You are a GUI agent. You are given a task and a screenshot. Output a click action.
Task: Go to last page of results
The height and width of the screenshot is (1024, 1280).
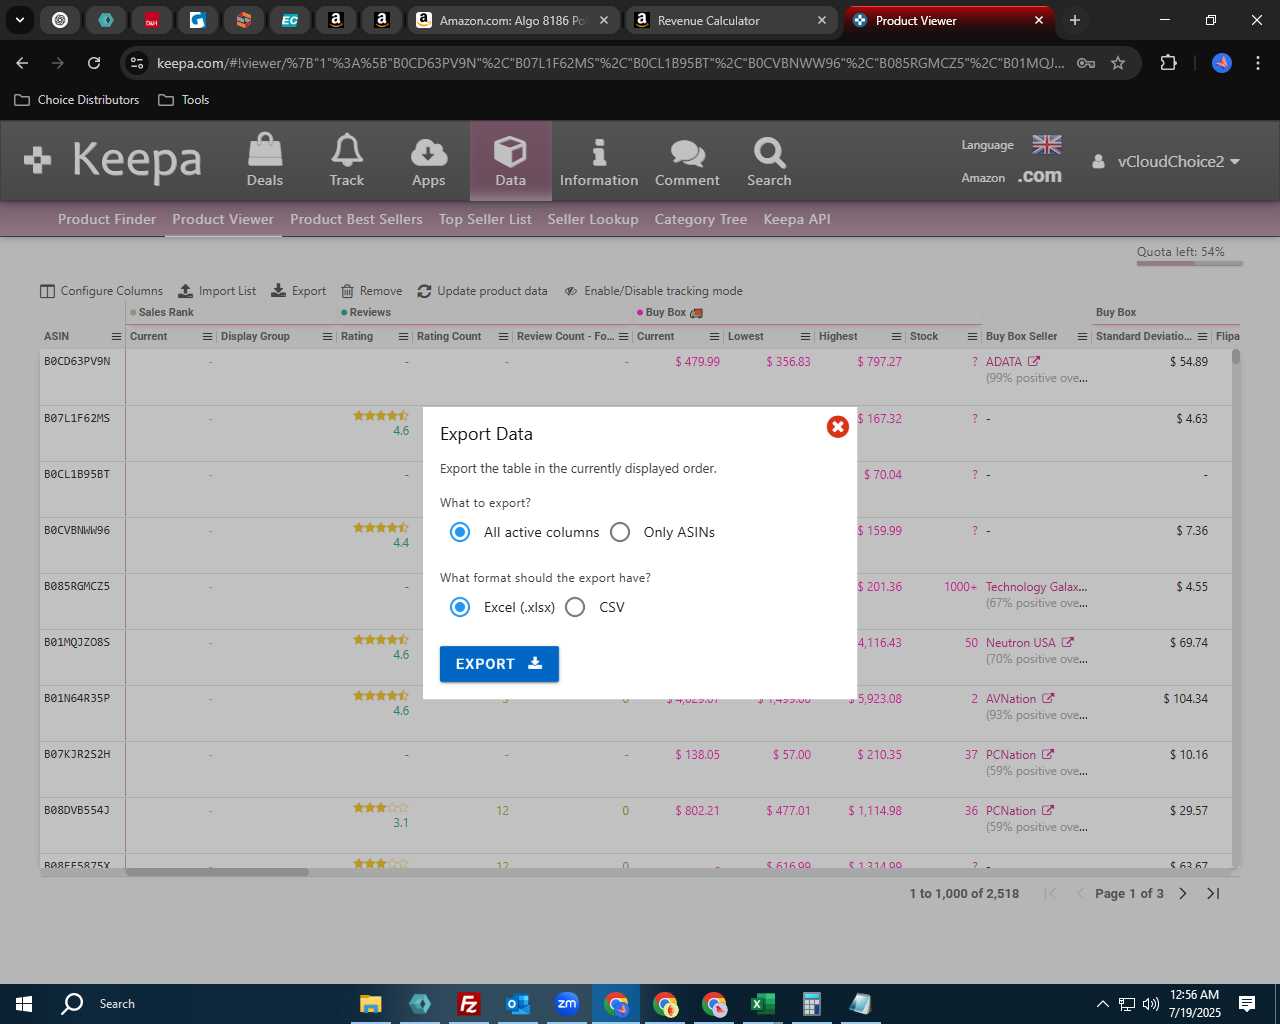(x=1213, y=893)
